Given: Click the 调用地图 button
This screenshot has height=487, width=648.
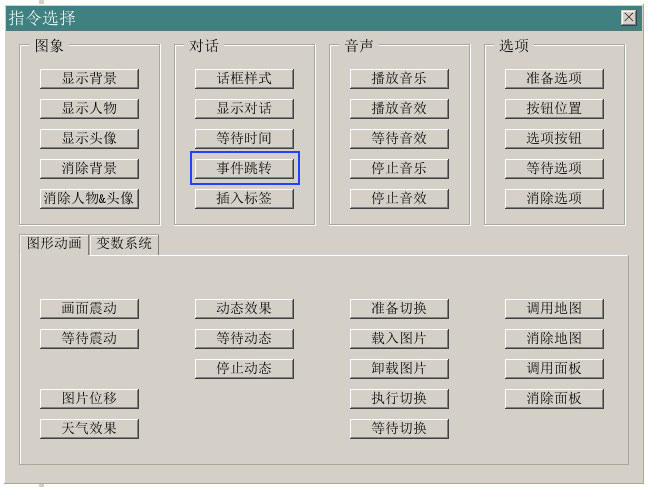Looking at the screenshot, I should pyautogui.click(x=554, y=309).
